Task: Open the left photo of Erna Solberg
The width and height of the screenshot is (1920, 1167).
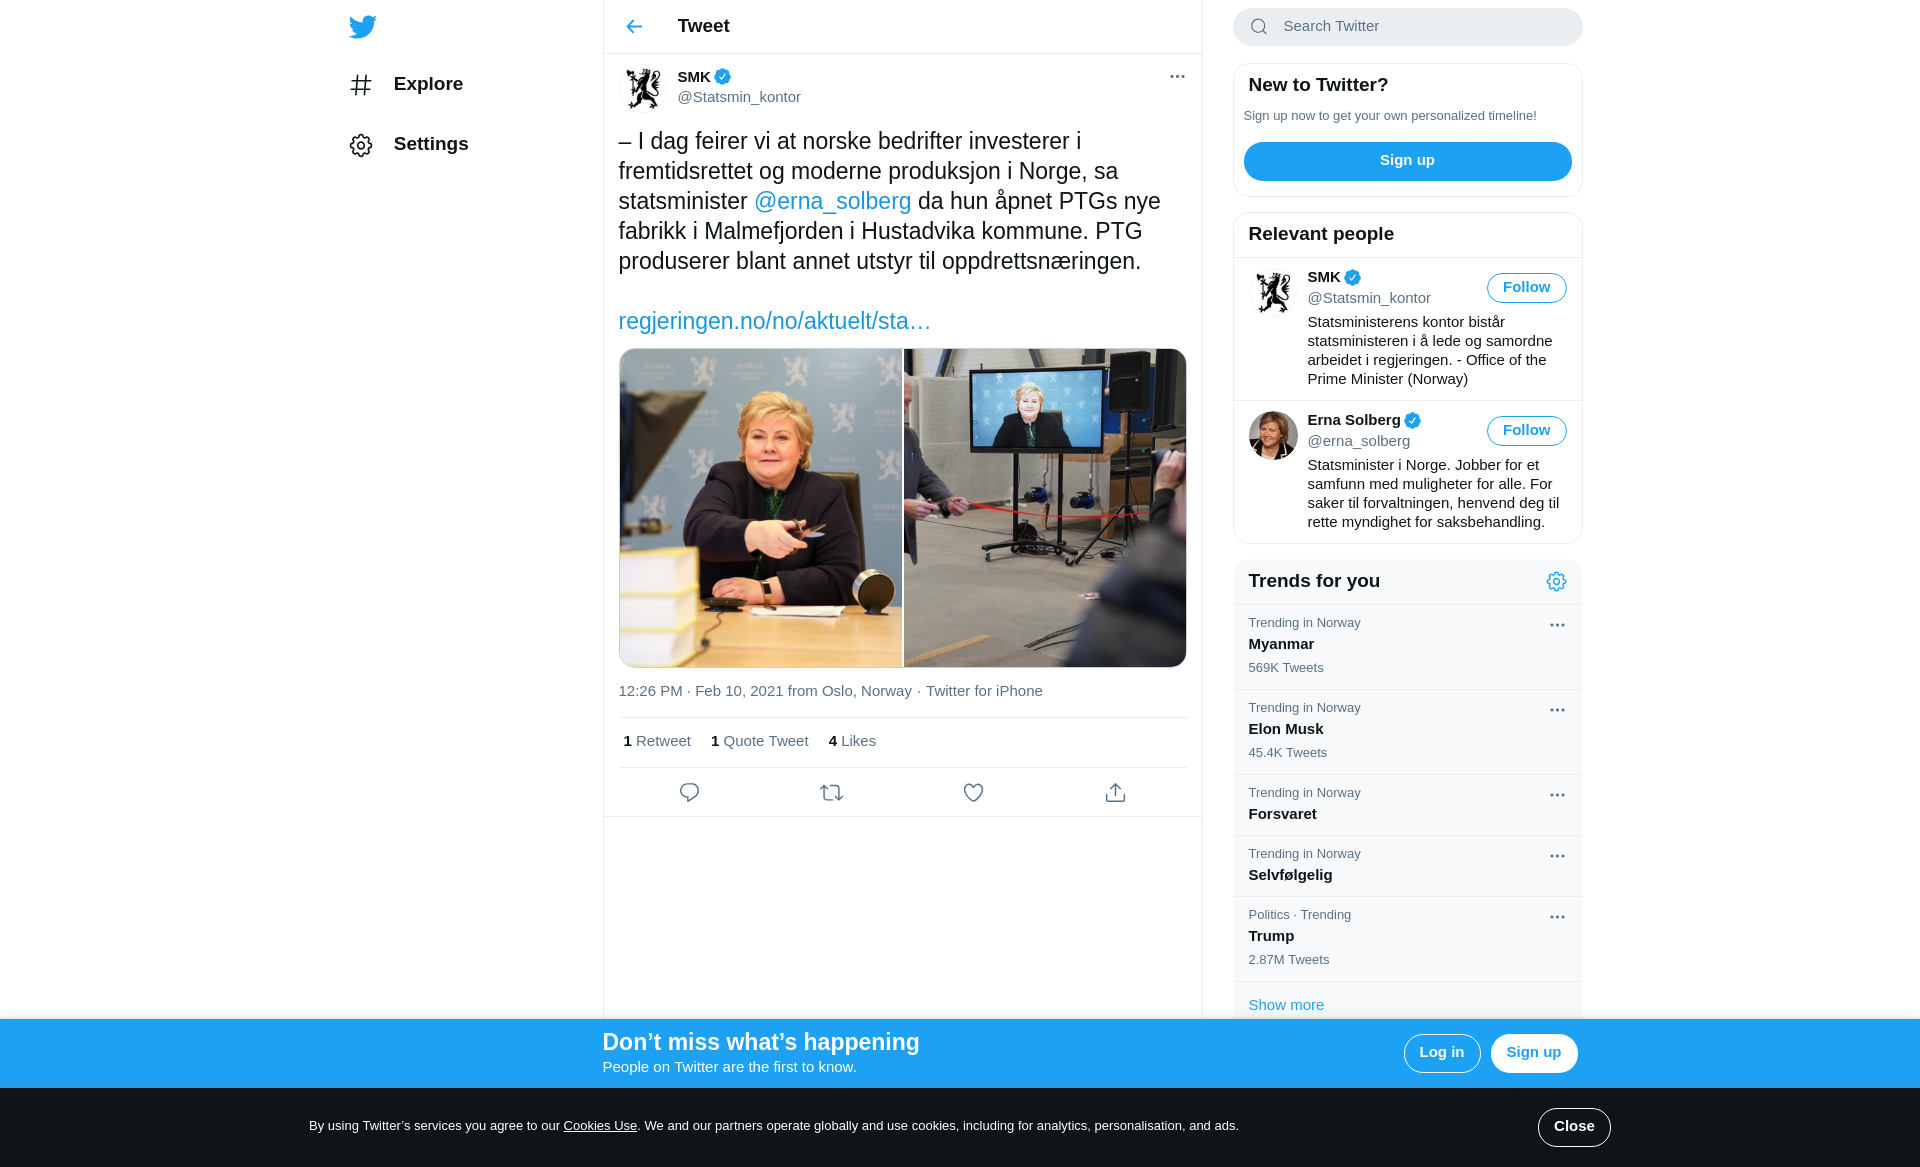Action: click(x=760, y=508)
